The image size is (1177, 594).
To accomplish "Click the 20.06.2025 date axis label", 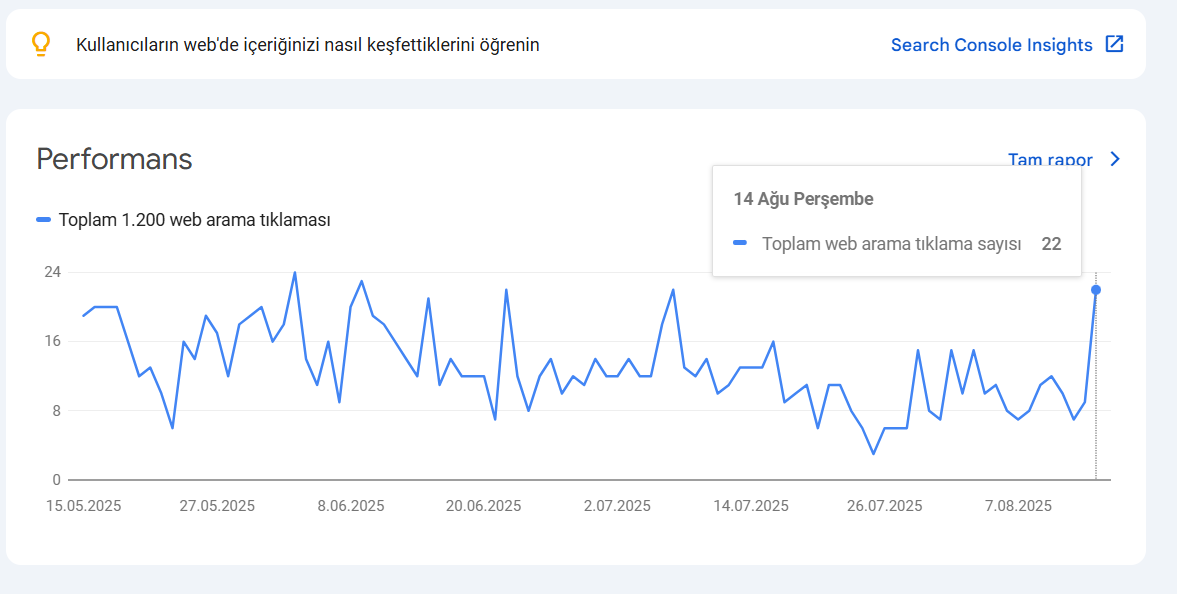I will coord(483,505).
